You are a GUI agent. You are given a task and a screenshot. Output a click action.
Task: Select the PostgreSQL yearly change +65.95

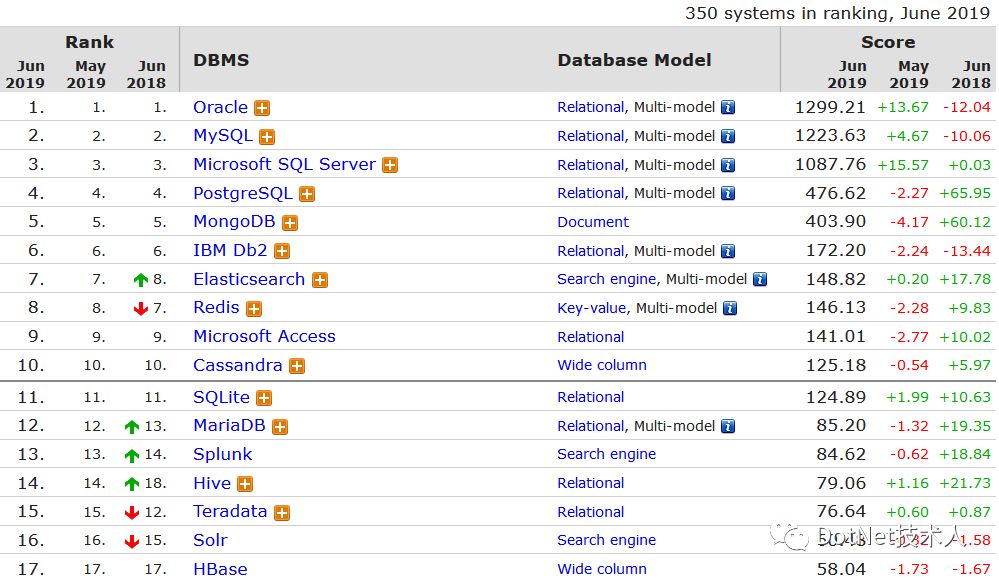tap(965, 193)
